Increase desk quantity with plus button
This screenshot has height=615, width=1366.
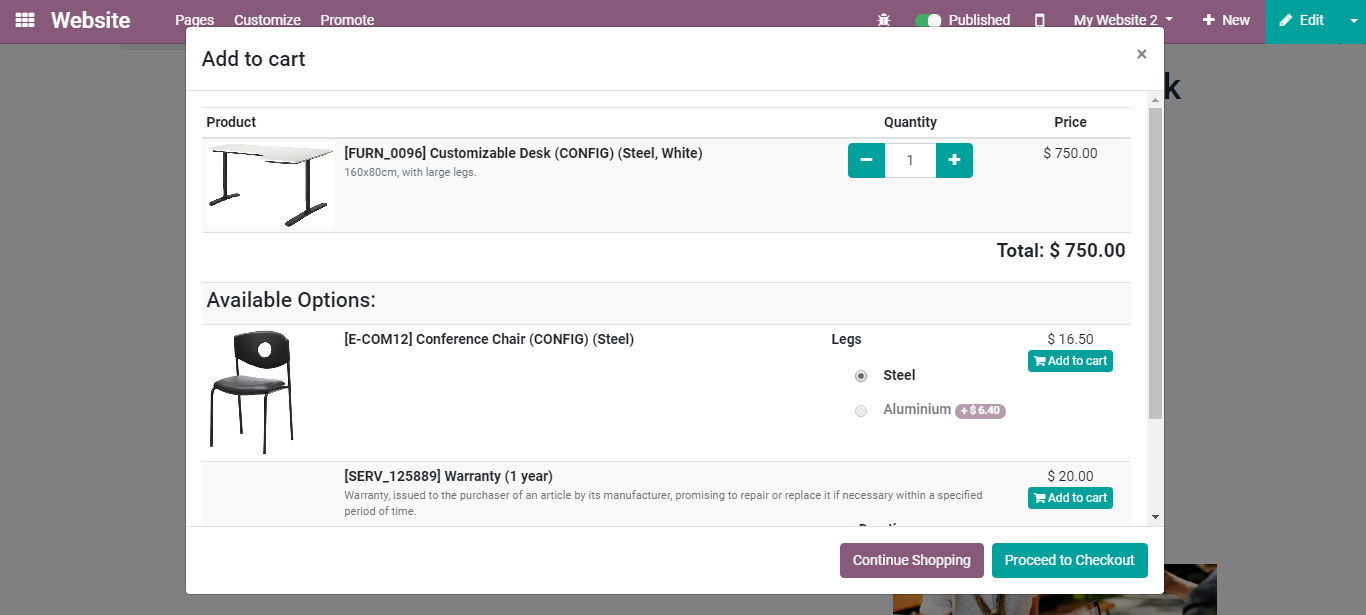pos(954,160)
